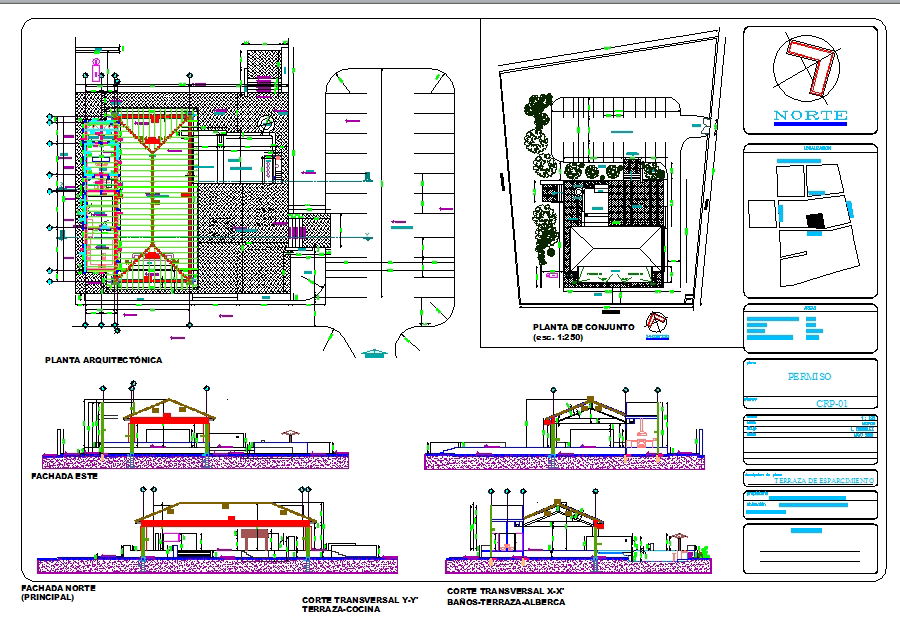
Task: Select the PERMISO text in the title block
Action: pyautogui.click(x=810, y=377)
